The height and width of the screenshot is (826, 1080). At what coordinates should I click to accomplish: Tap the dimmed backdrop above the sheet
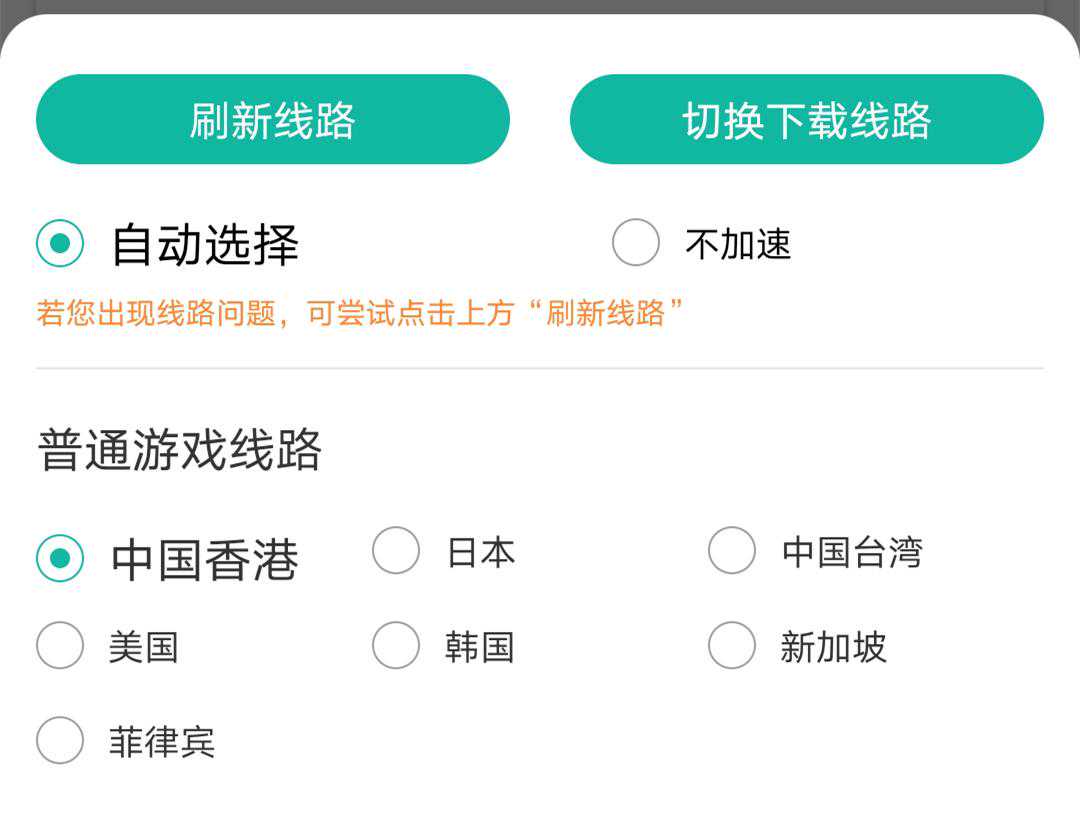coord(540,6)
